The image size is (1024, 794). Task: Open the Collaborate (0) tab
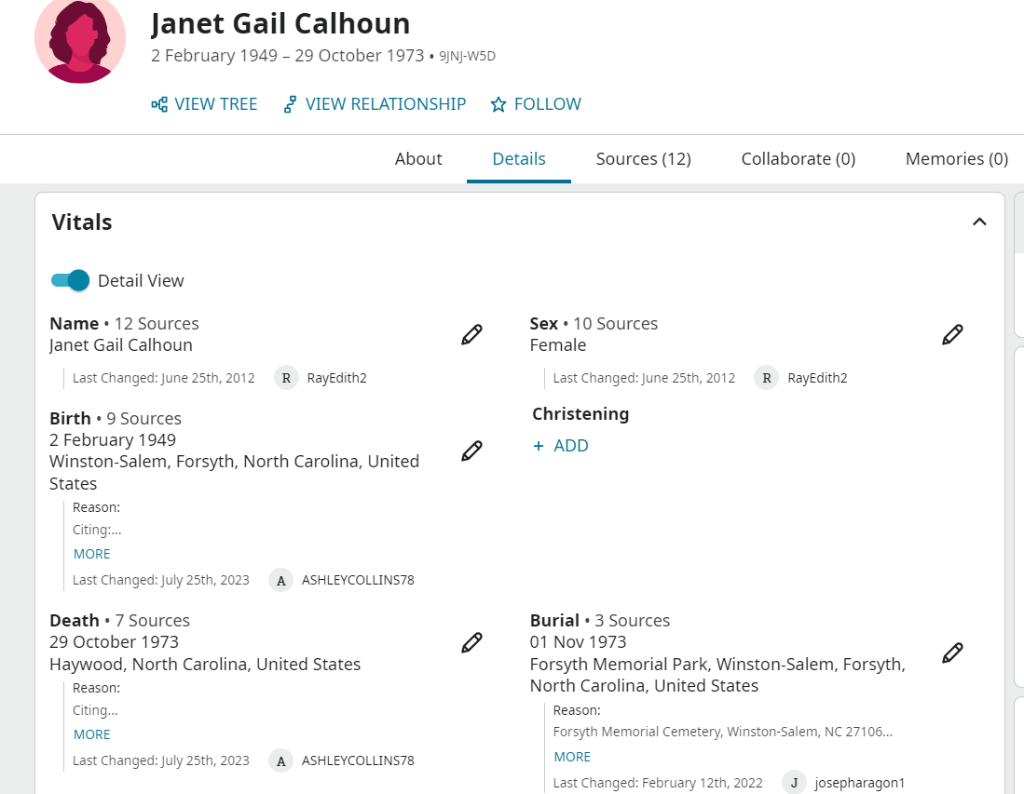798,159
